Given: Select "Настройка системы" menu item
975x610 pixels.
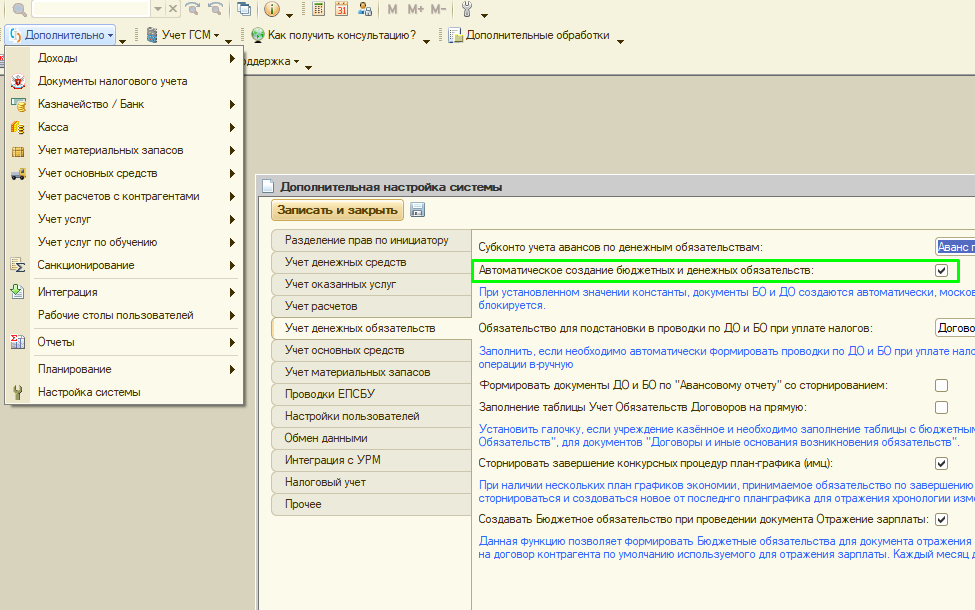Looking at the screenshot, I should click(x=89, y=392).
